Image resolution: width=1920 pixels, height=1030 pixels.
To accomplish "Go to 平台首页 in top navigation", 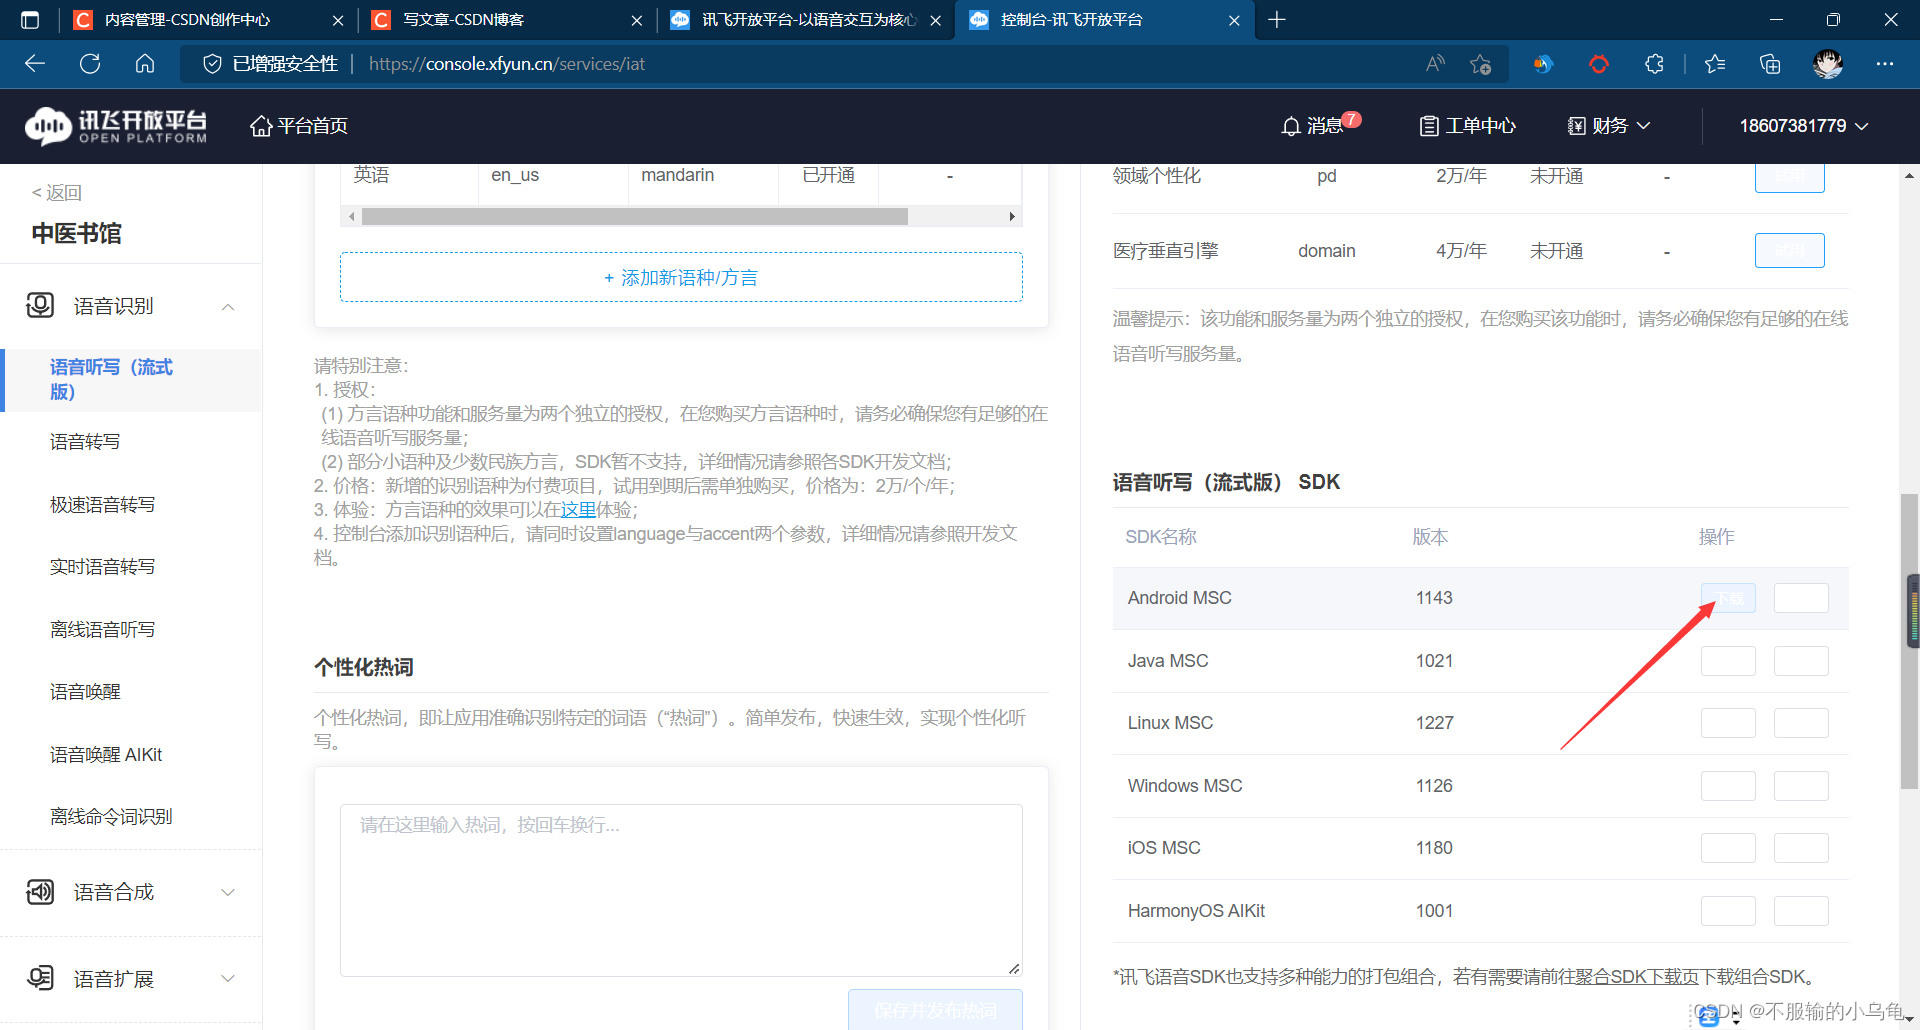I will pyautogui.click(x=299, y=126).
